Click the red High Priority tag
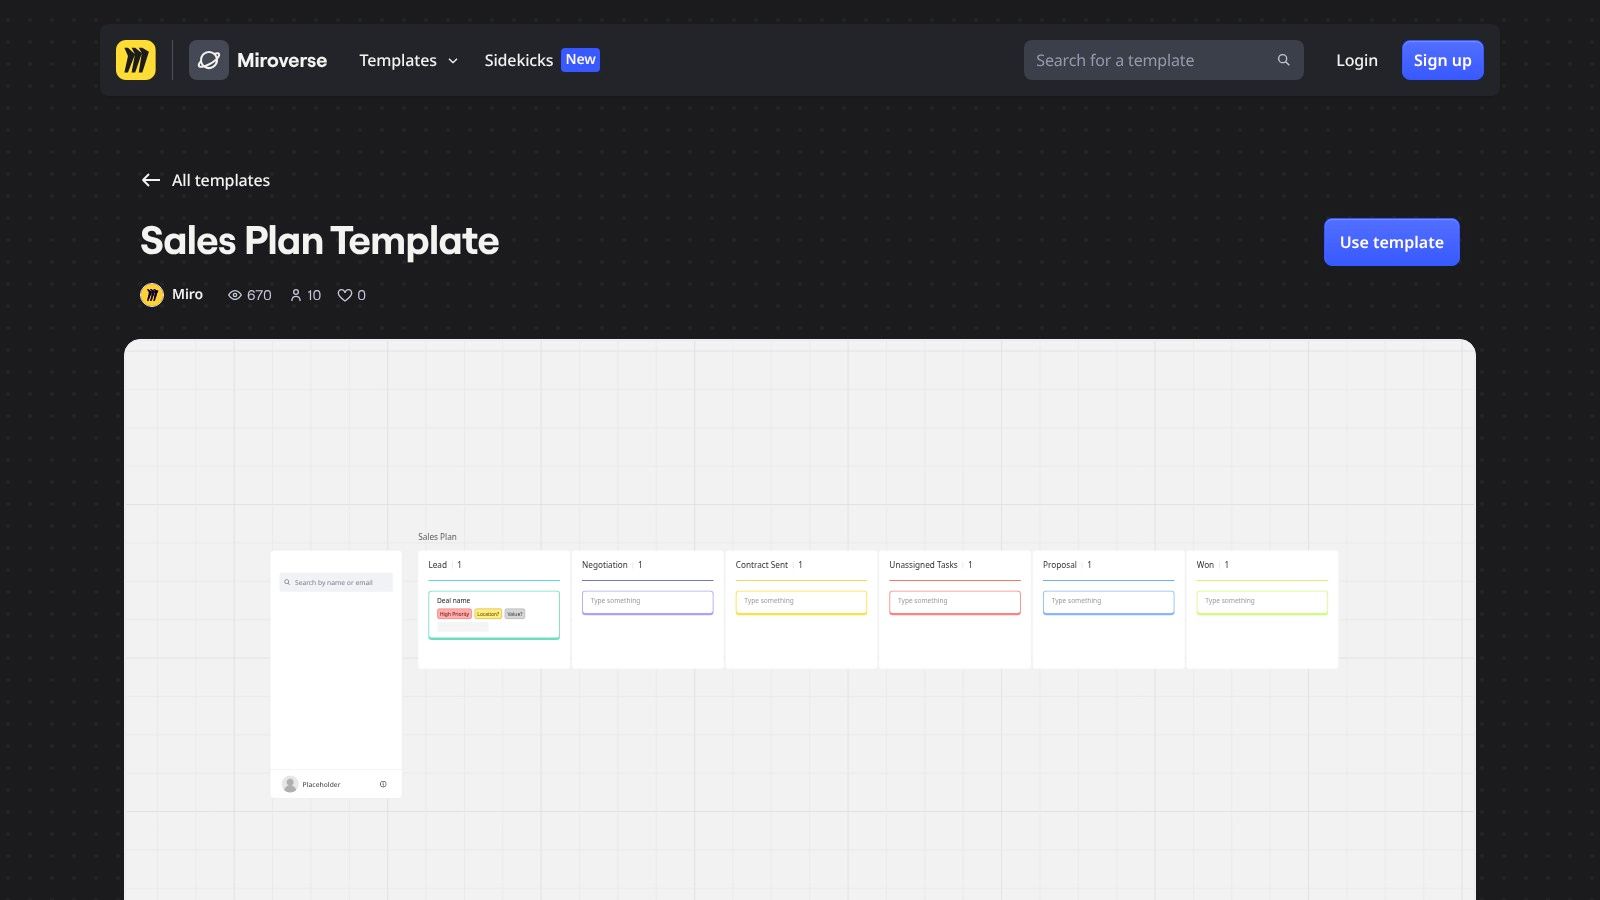 coord(454,614)
